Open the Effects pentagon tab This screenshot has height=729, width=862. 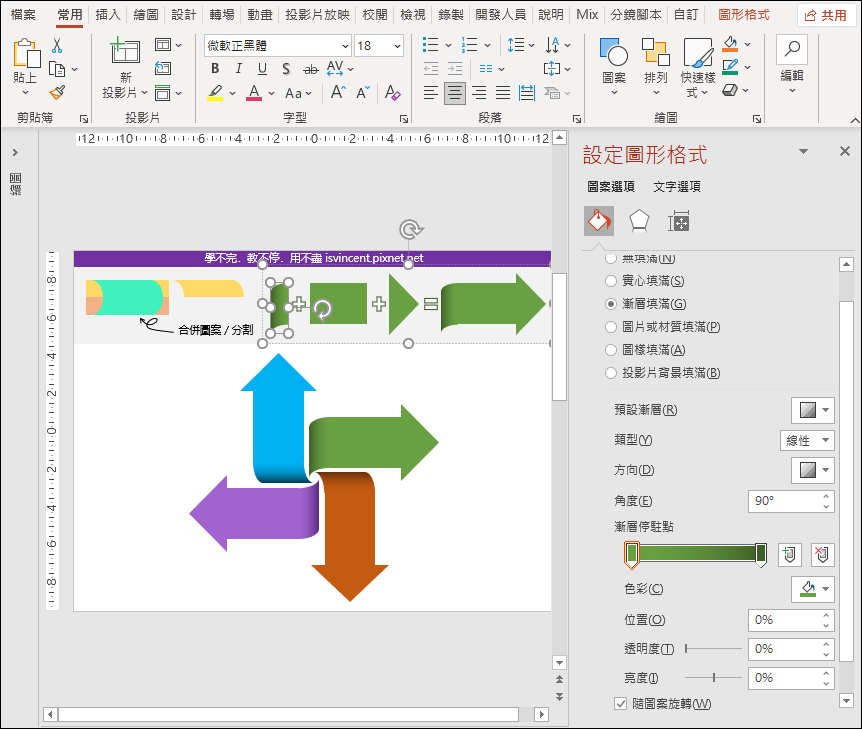[x=639, y=221]
